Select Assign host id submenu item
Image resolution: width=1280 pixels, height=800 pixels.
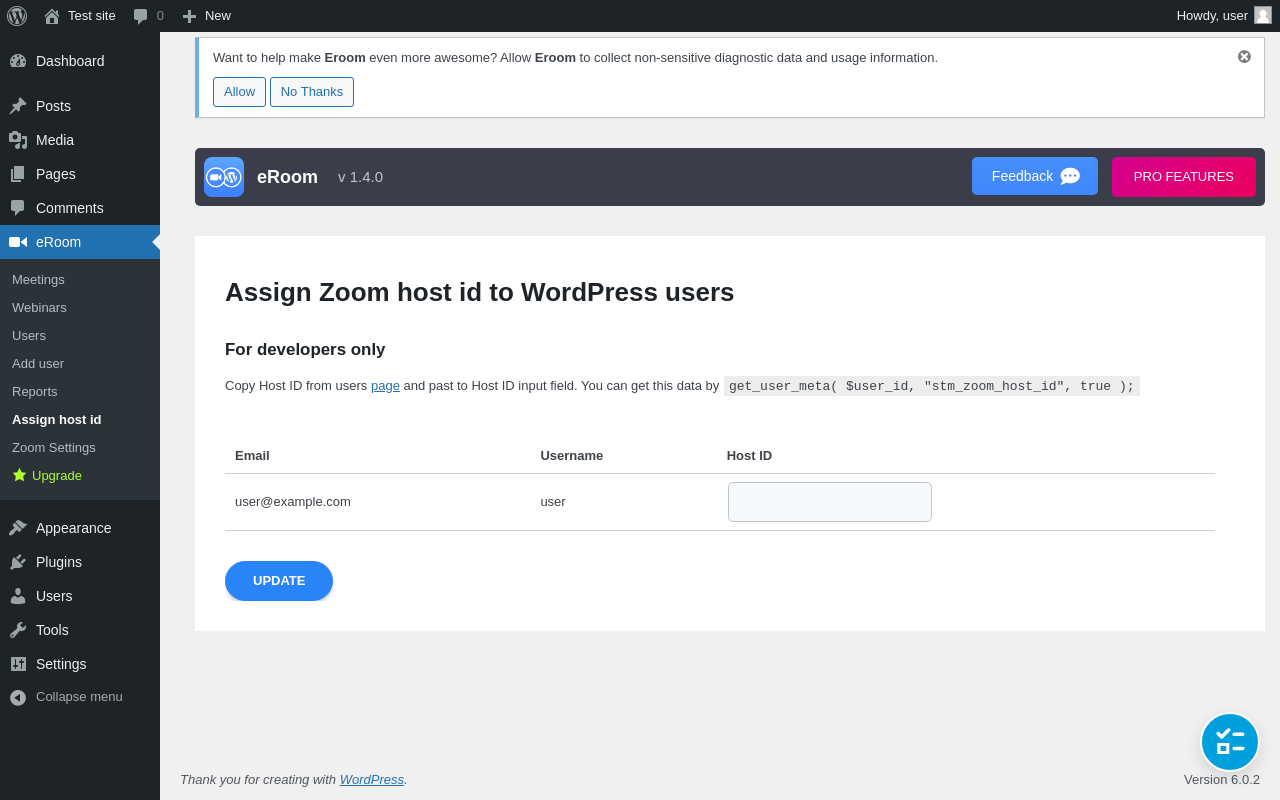click(x=57, y=419)
